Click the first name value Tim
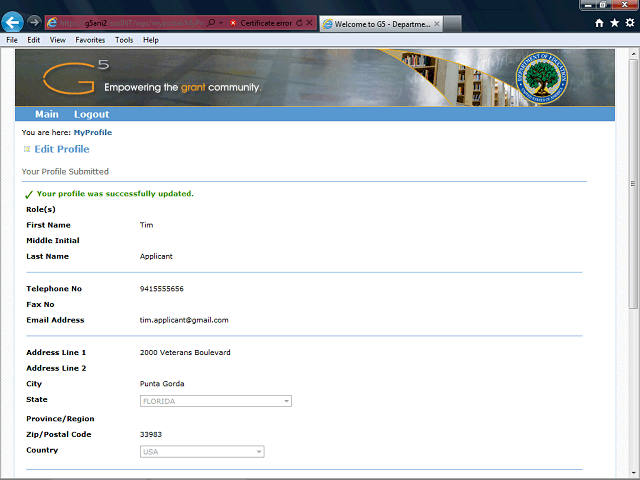This screenshot has height=480, width=640. 147,225
